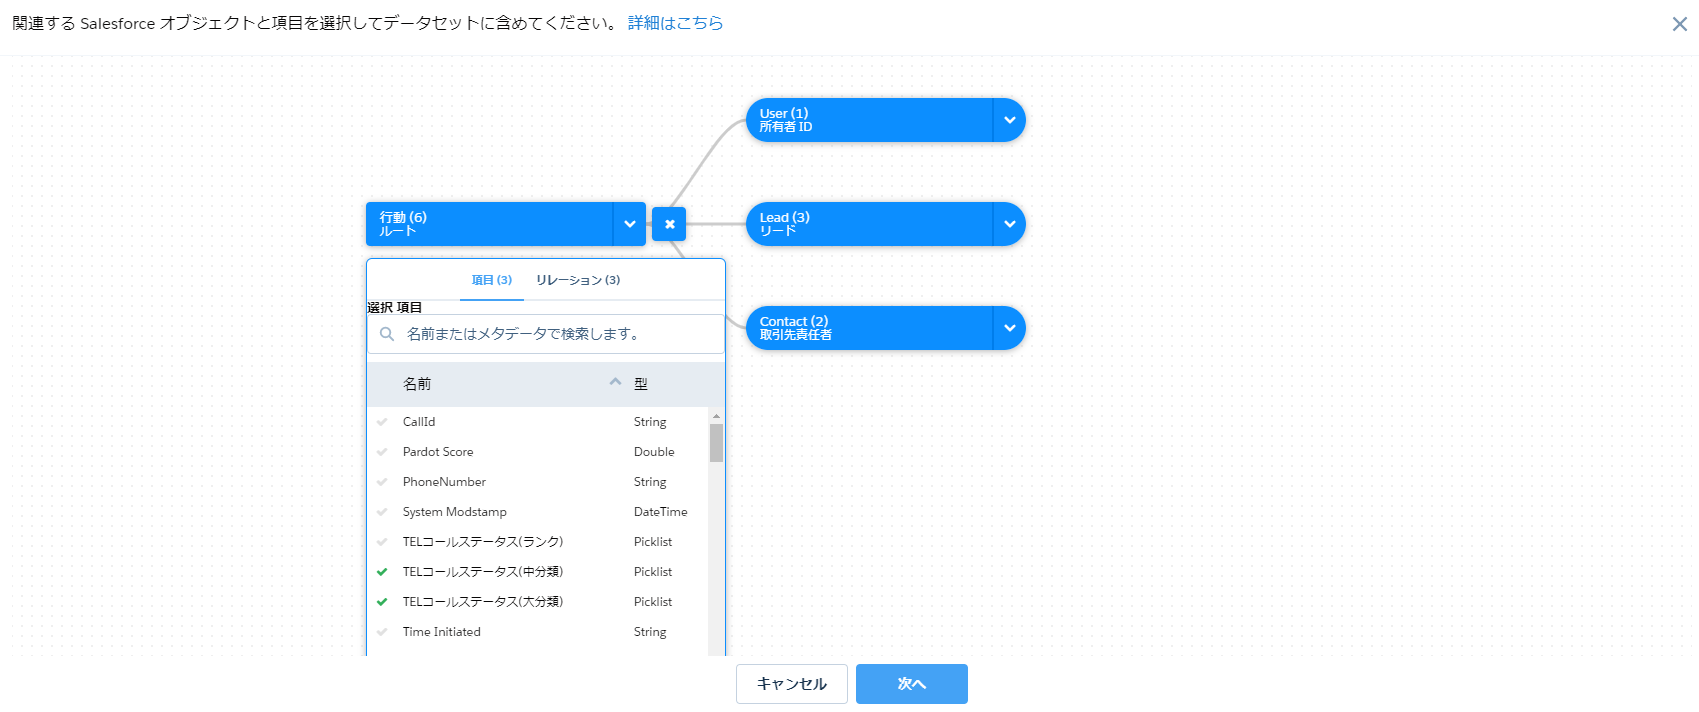
Task: Open the 詳細はこちら link
Action: click(675, 23)
